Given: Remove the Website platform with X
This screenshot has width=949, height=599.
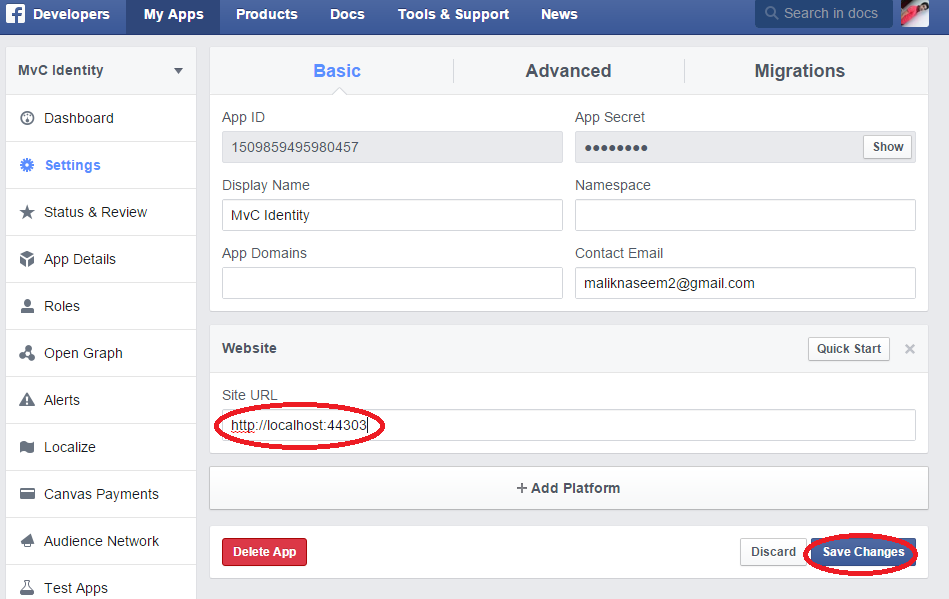Looking at the screenshot, I should tap(910, 349).
